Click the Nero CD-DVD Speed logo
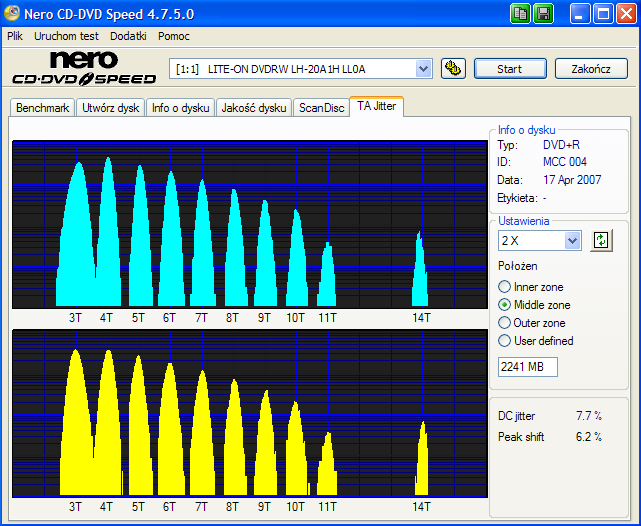The height and width of the screenshot is (526, 641). (x=82, y=68)
